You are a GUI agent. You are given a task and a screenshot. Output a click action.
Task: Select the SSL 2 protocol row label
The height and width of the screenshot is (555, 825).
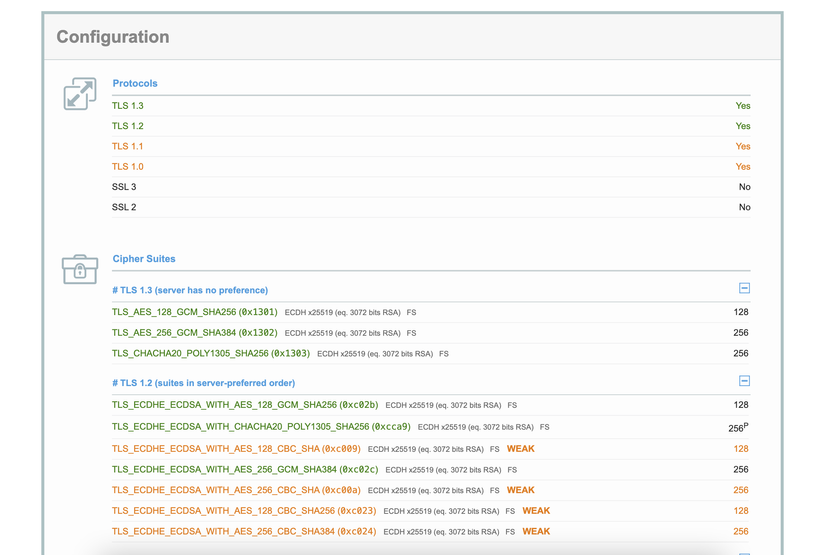point(124,207)
